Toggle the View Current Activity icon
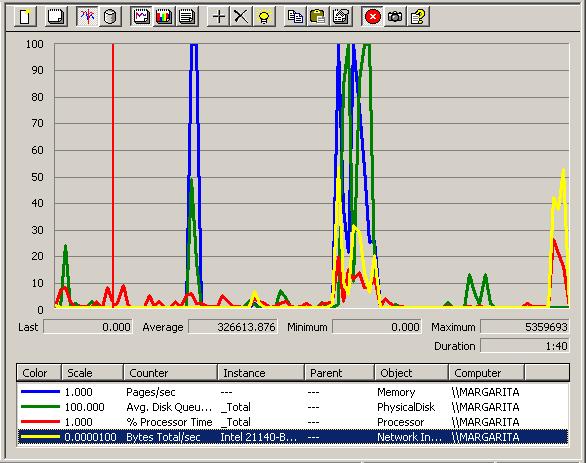This screenshot has height=463, width=586. pos(87,17)
